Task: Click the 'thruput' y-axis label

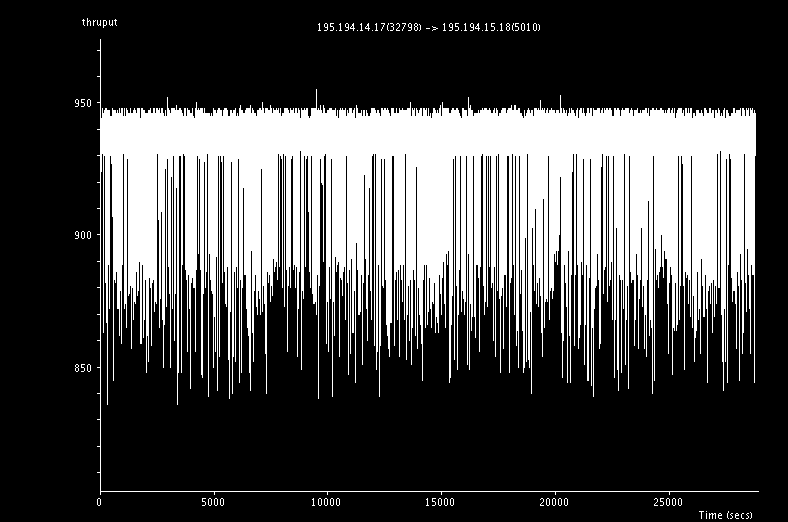Action: pos(100,23)
